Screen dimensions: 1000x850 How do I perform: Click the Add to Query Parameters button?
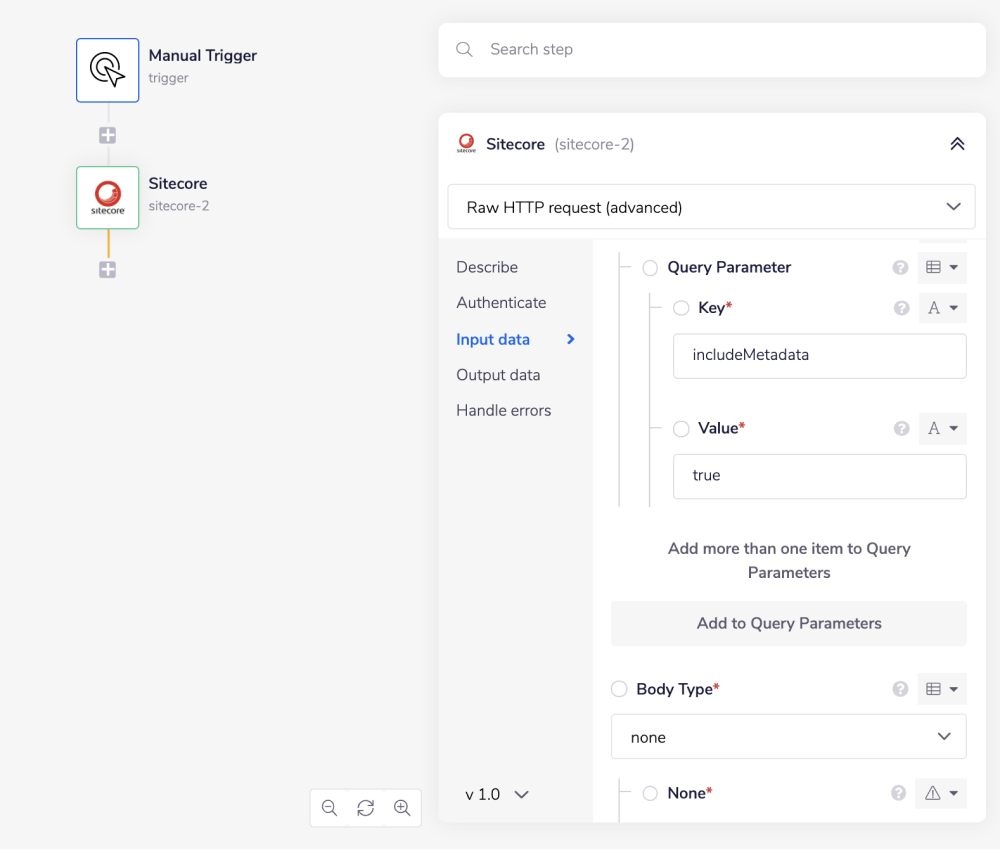788,623
